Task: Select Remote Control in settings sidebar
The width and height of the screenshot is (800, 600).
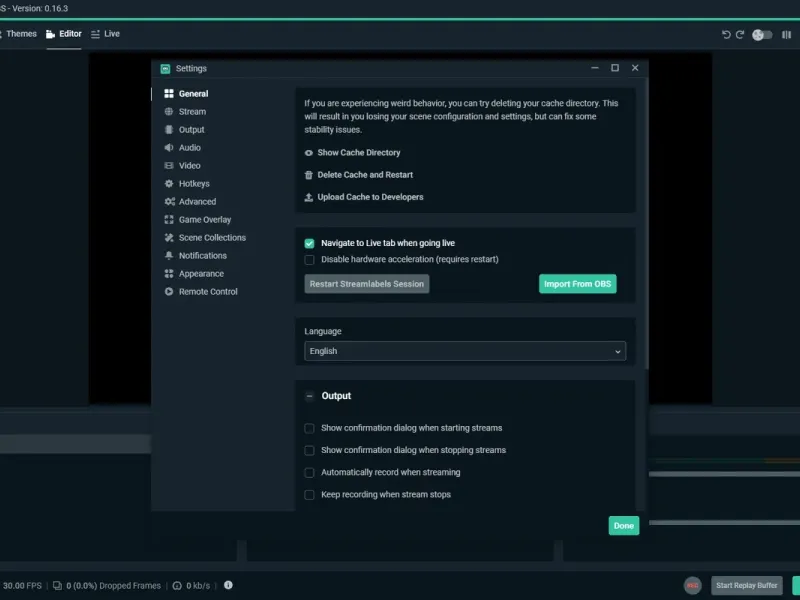Action: point(208,291)
